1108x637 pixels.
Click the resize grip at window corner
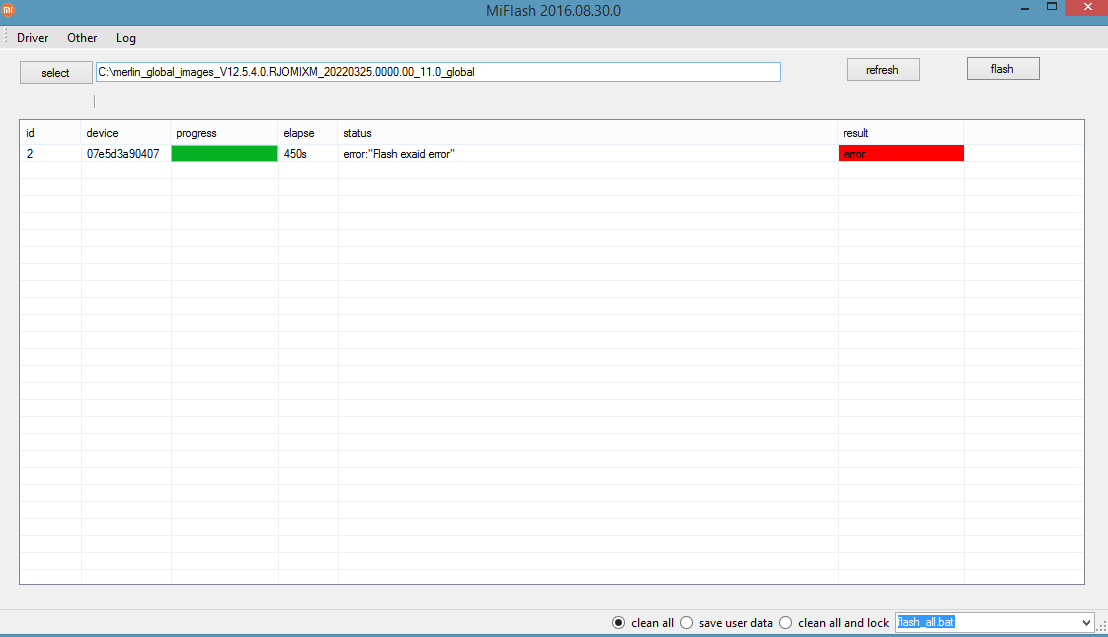pyautogui.click(x=1101, y=626)
